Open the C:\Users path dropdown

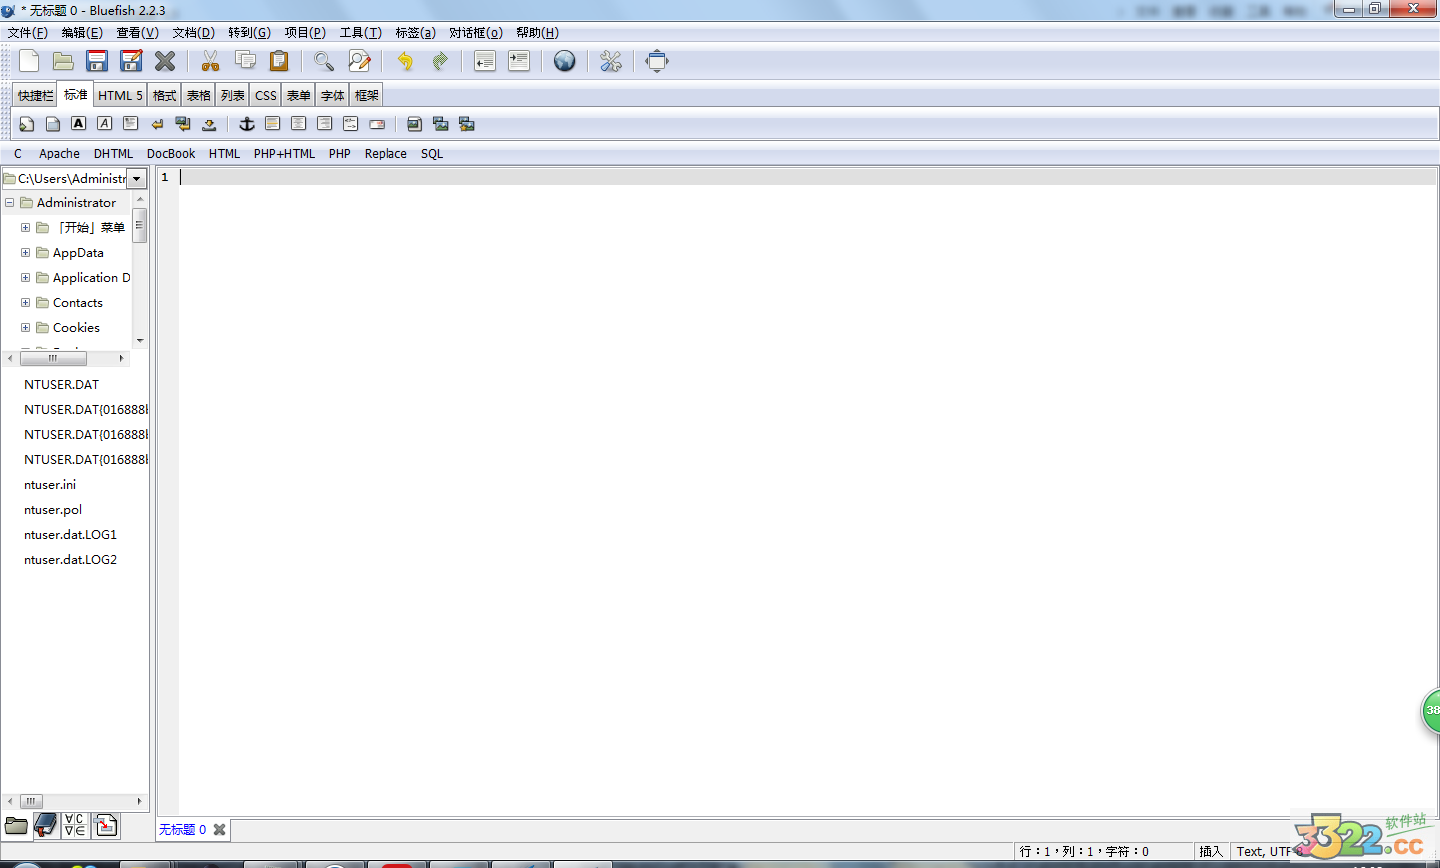[137, 179]
